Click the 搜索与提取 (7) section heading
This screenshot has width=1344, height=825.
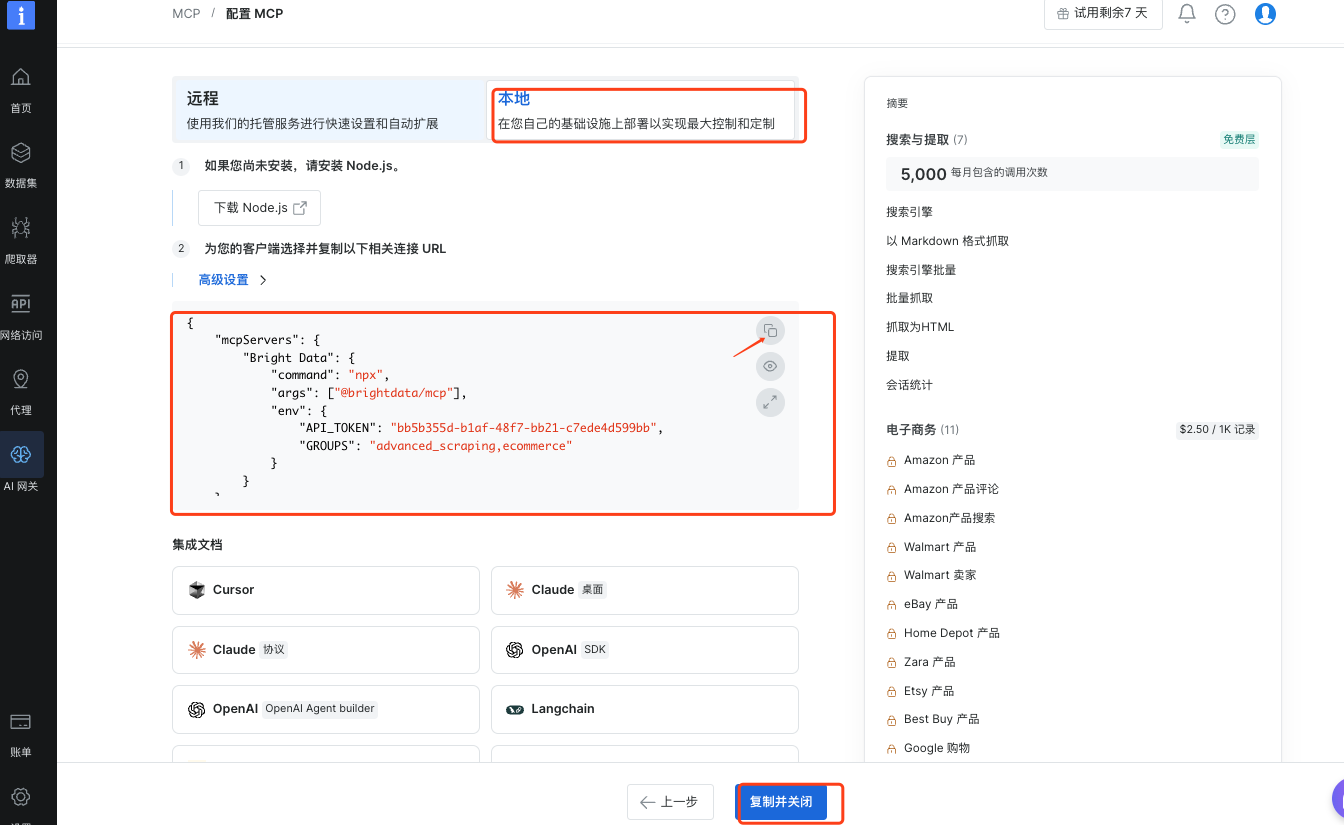click(926, 140)
